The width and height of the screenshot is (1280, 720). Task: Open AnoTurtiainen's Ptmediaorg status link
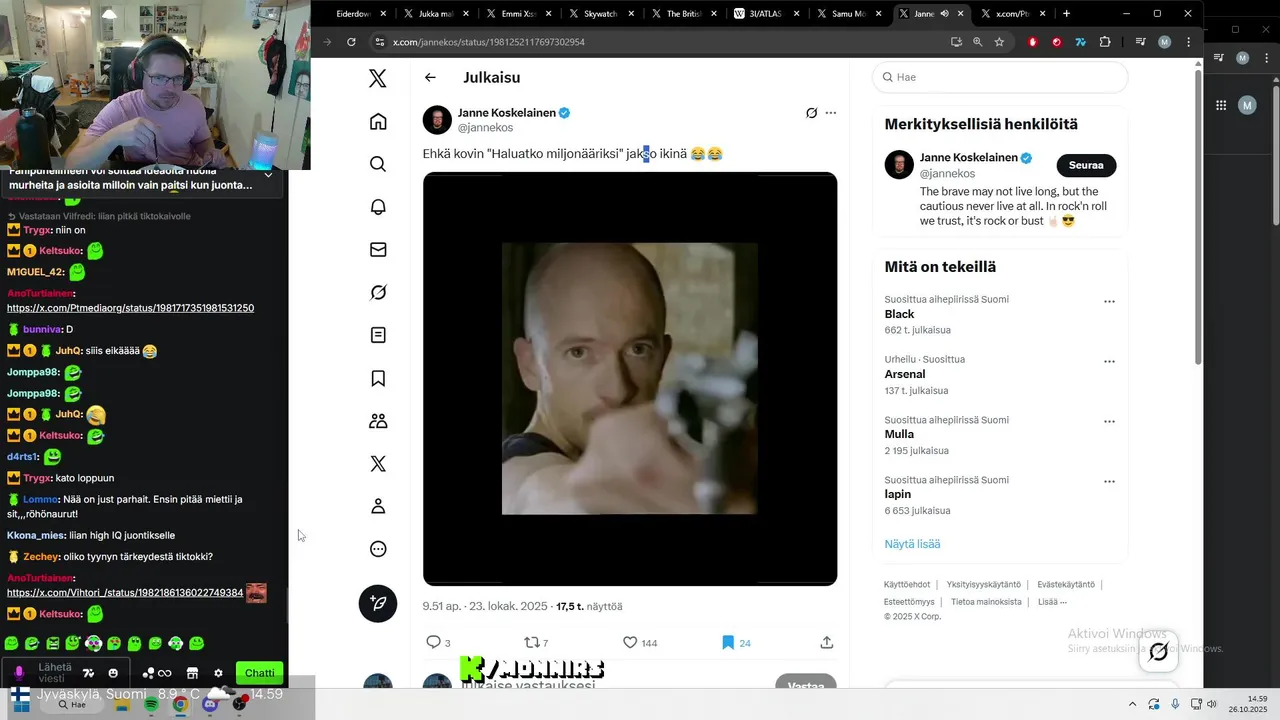tap(130, 308)
